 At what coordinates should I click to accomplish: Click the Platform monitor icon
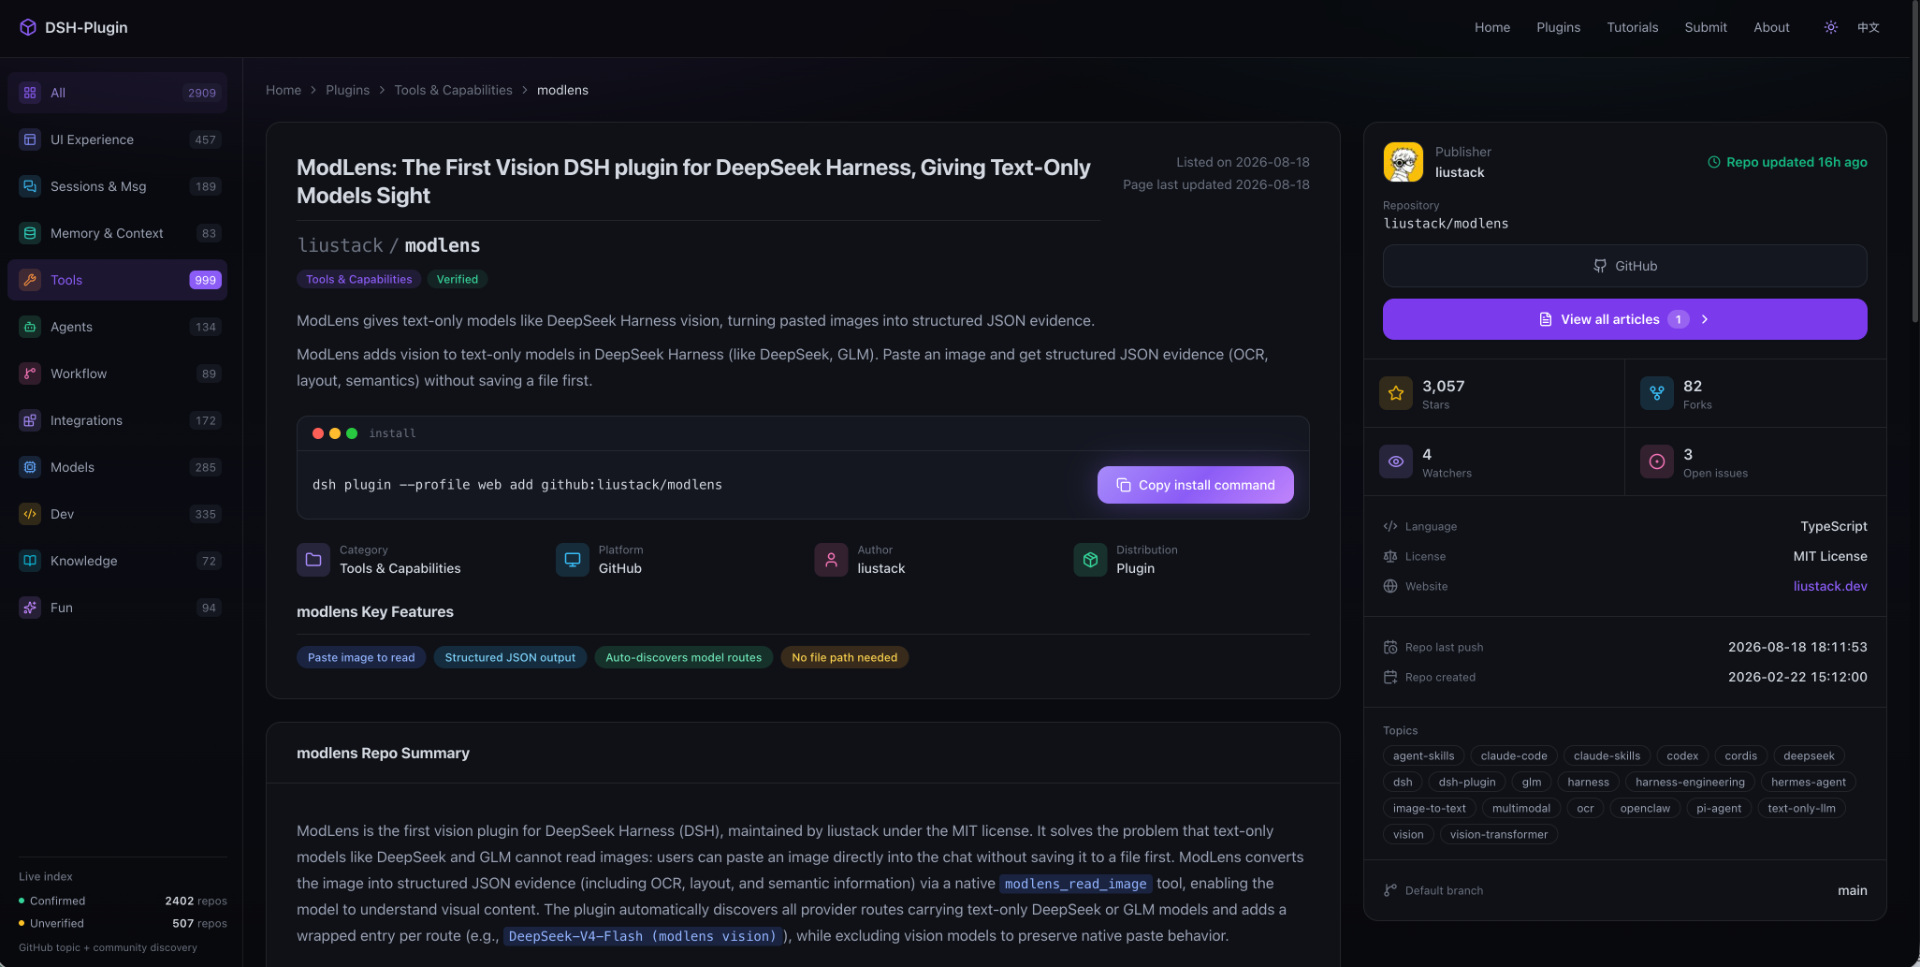coord(572,560)
